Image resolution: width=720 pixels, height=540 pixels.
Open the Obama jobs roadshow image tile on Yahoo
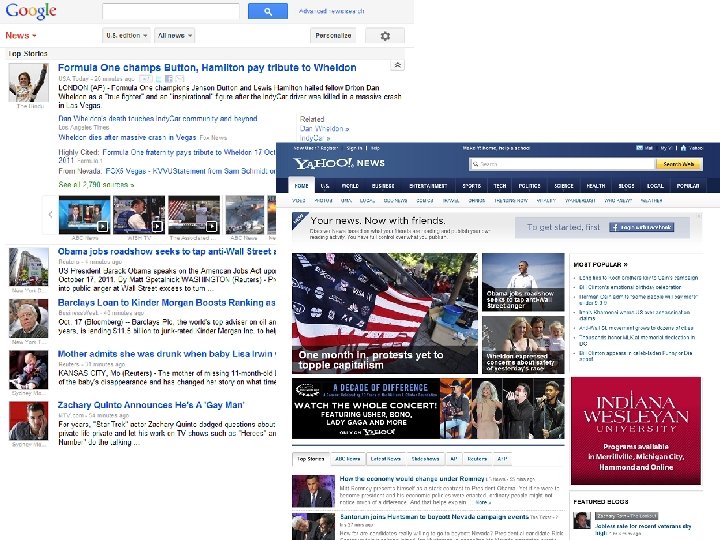click(x=523, y=282)
